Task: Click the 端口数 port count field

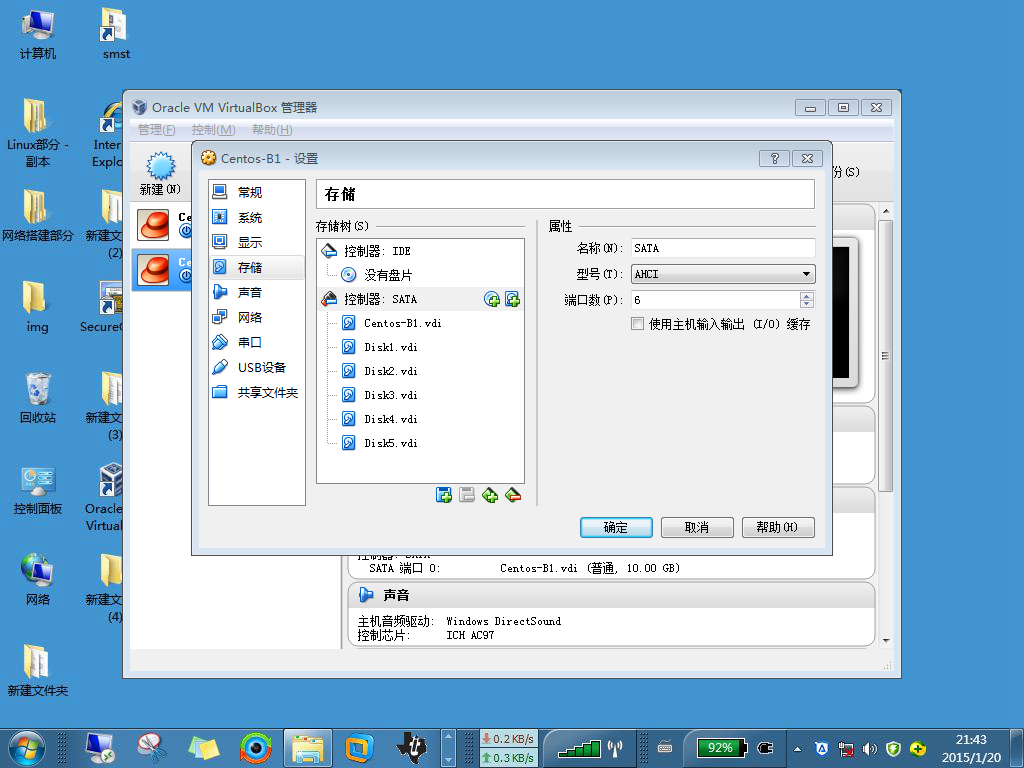Action: [x=715, y=300]
